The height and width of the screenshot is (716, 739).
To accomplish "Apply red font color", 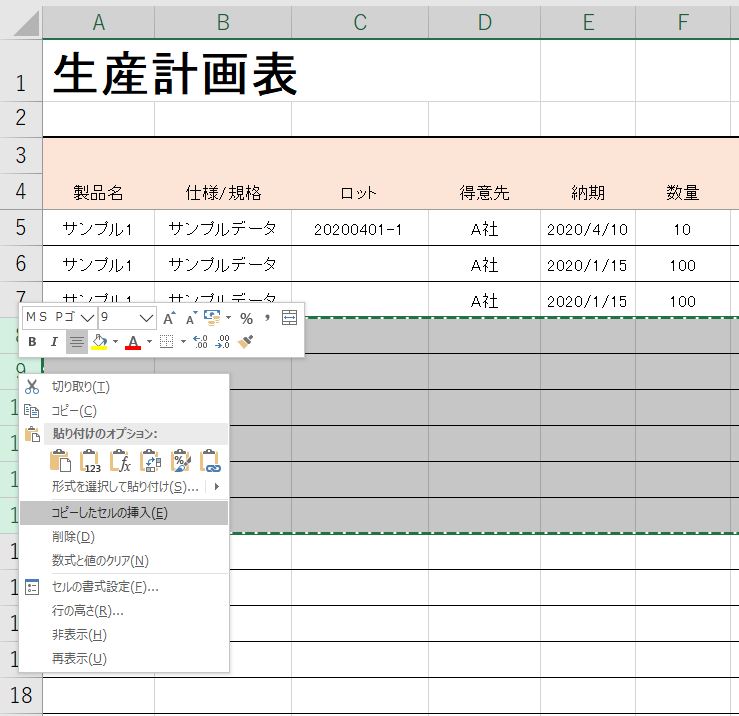I will [x=133, y=341].
